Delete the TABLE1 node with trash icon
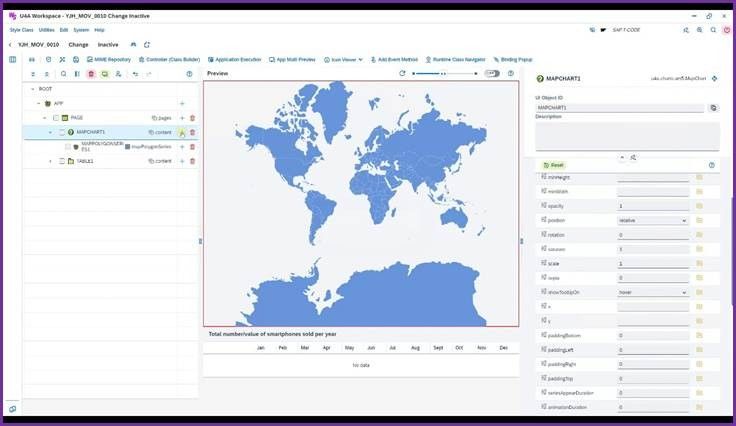This screenshot has height=426, width=736. coord(192,161)
